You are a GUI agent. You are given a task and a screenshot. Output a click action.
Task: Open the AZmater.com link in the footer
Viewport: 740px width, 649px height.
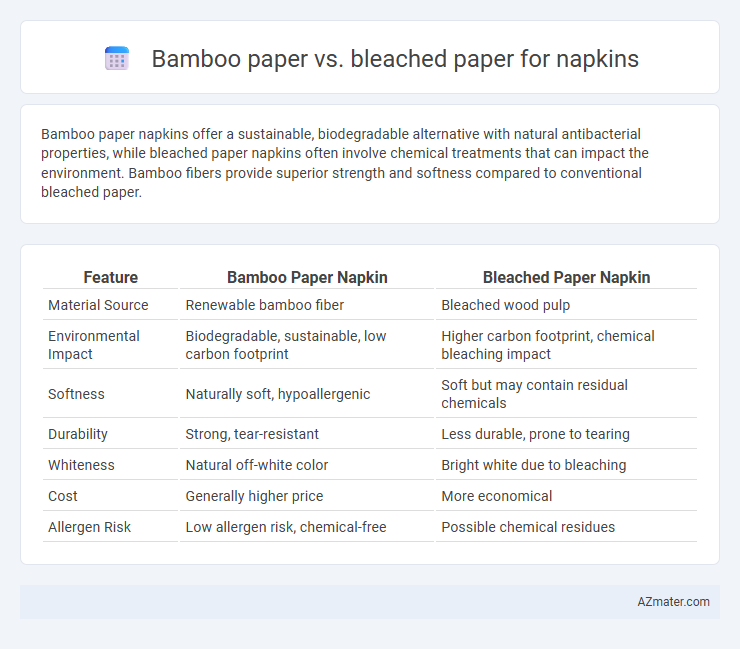click(673, 602)
